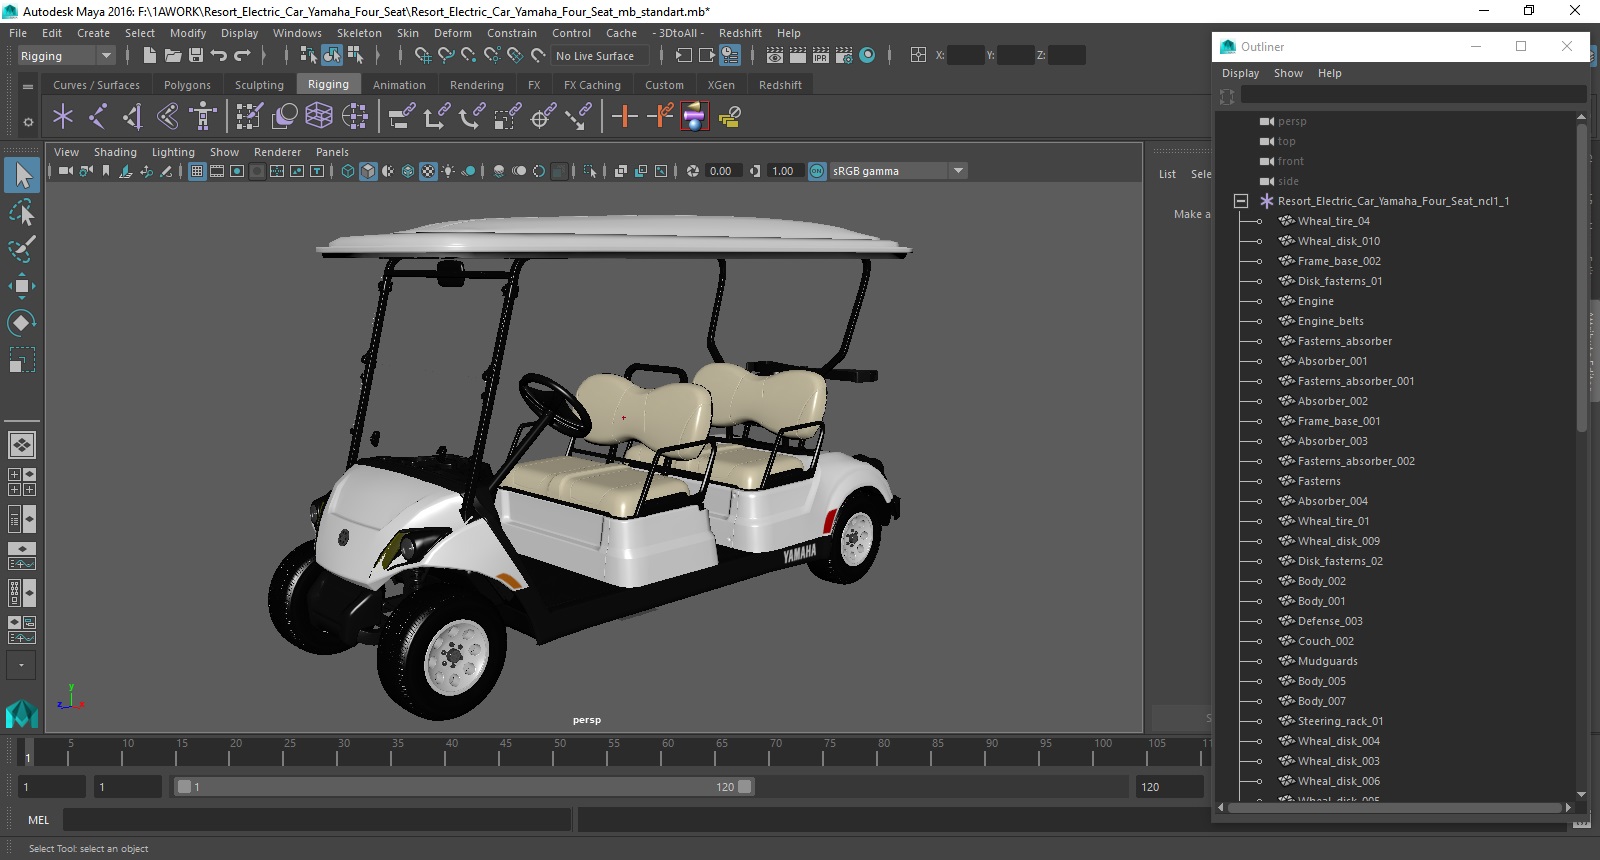The width and height of the screenshot is (1600, 860).
Task: Open the viewport Renderer menu
Action: [x=277, y=152]
